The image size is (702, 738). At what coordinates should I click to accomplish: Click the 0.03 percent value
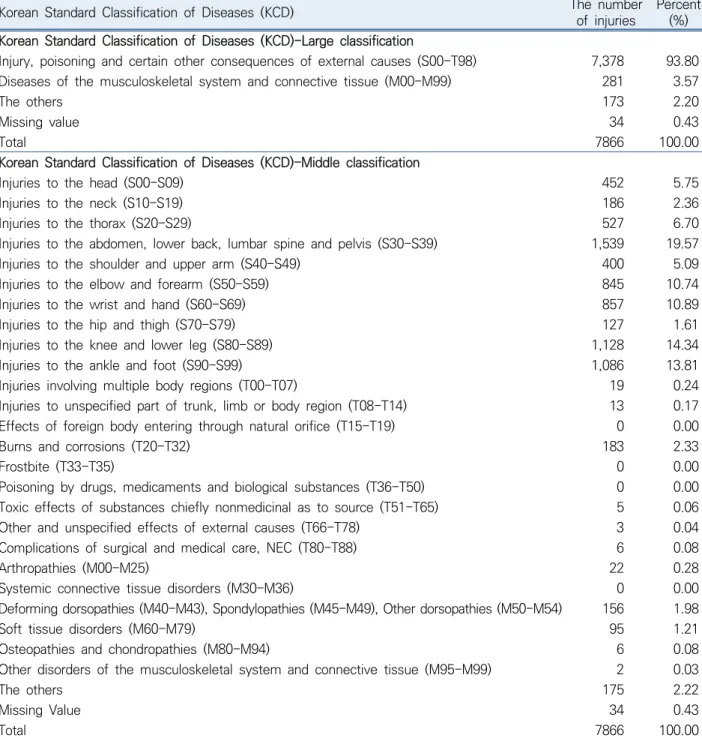coord(686,668)
